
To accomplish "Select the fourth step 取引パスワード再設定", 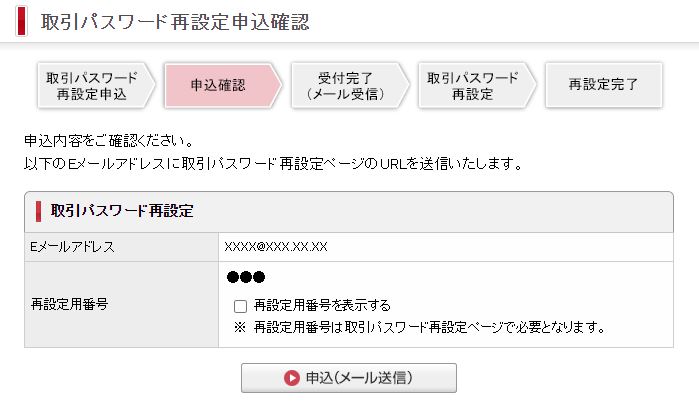I will pyautogui.click(x=472, y=85).
